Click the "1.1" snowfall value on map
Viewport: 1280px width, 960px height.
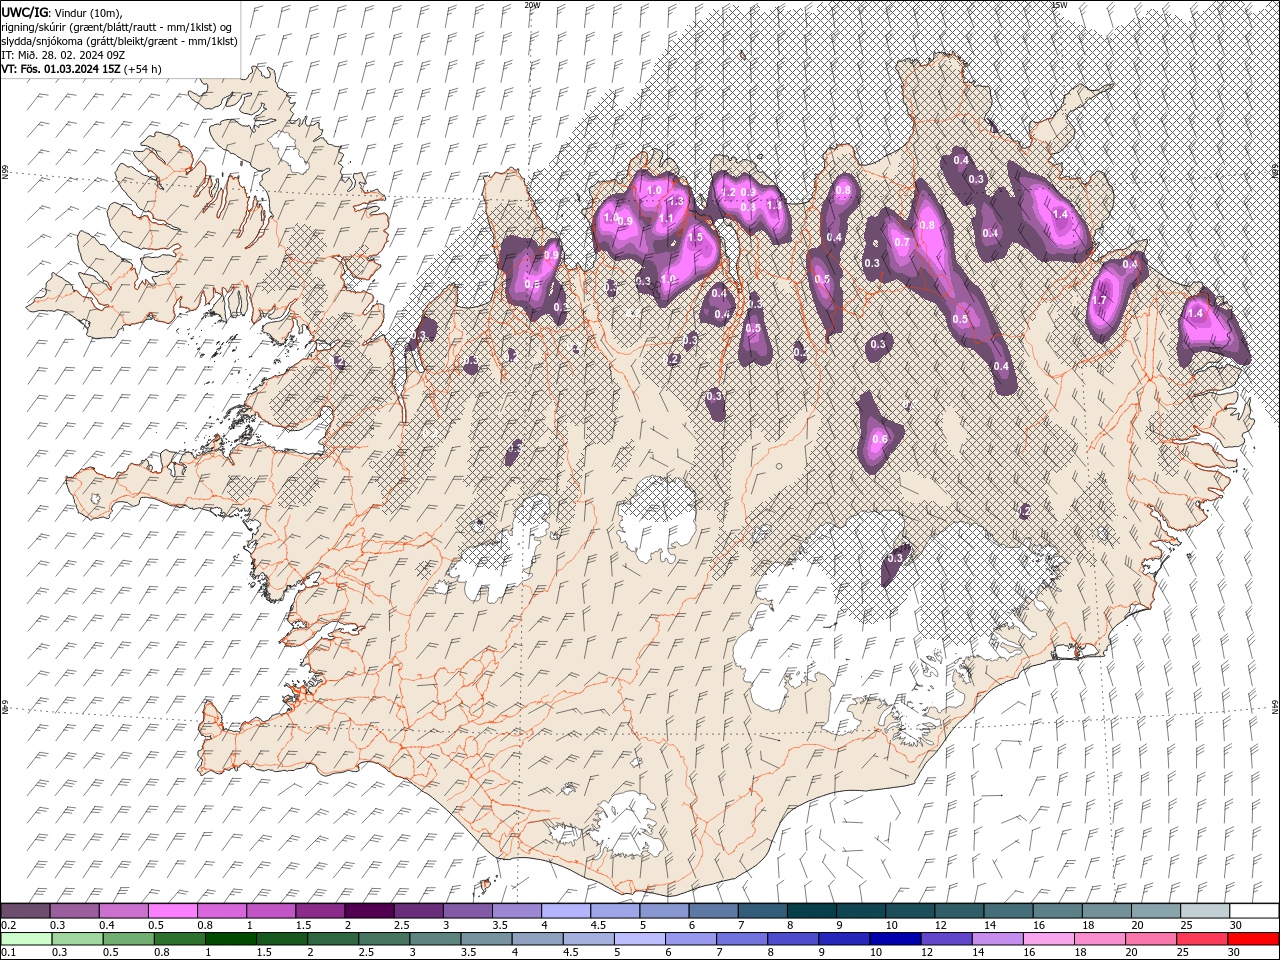pyautogui.click(x=666, y=219)
